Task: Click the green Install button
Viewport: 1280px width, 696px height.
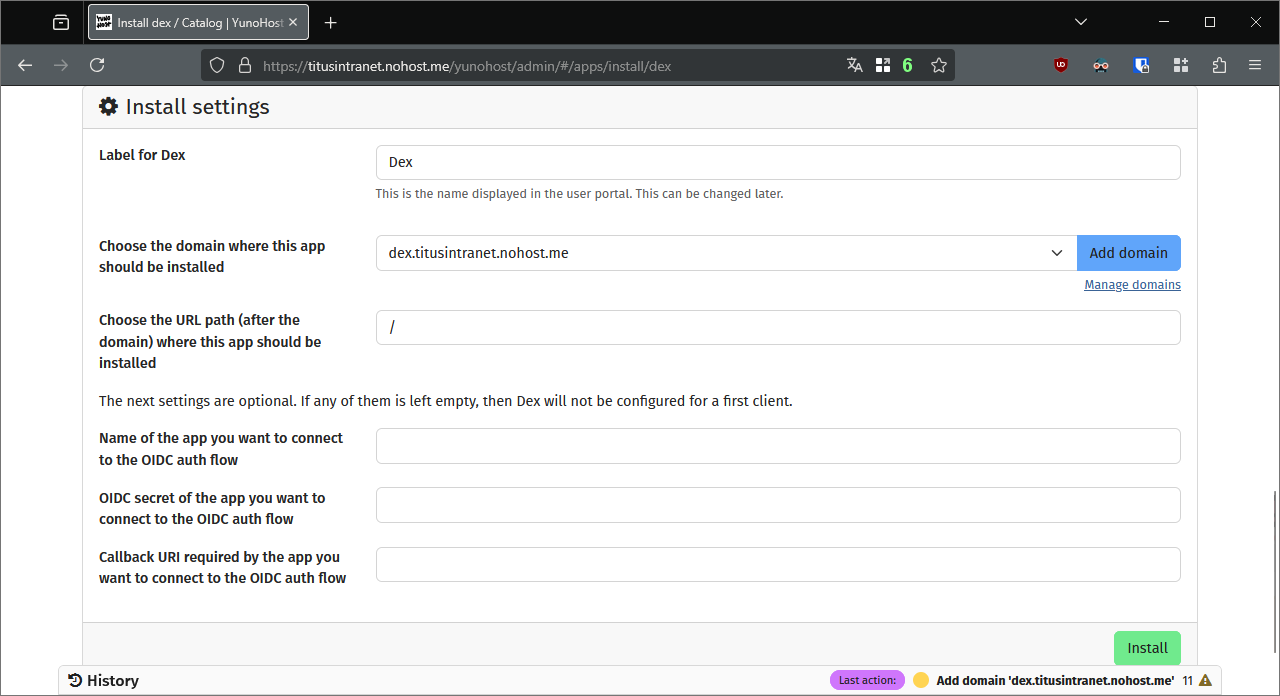Action: click(x=1147, y=648)
